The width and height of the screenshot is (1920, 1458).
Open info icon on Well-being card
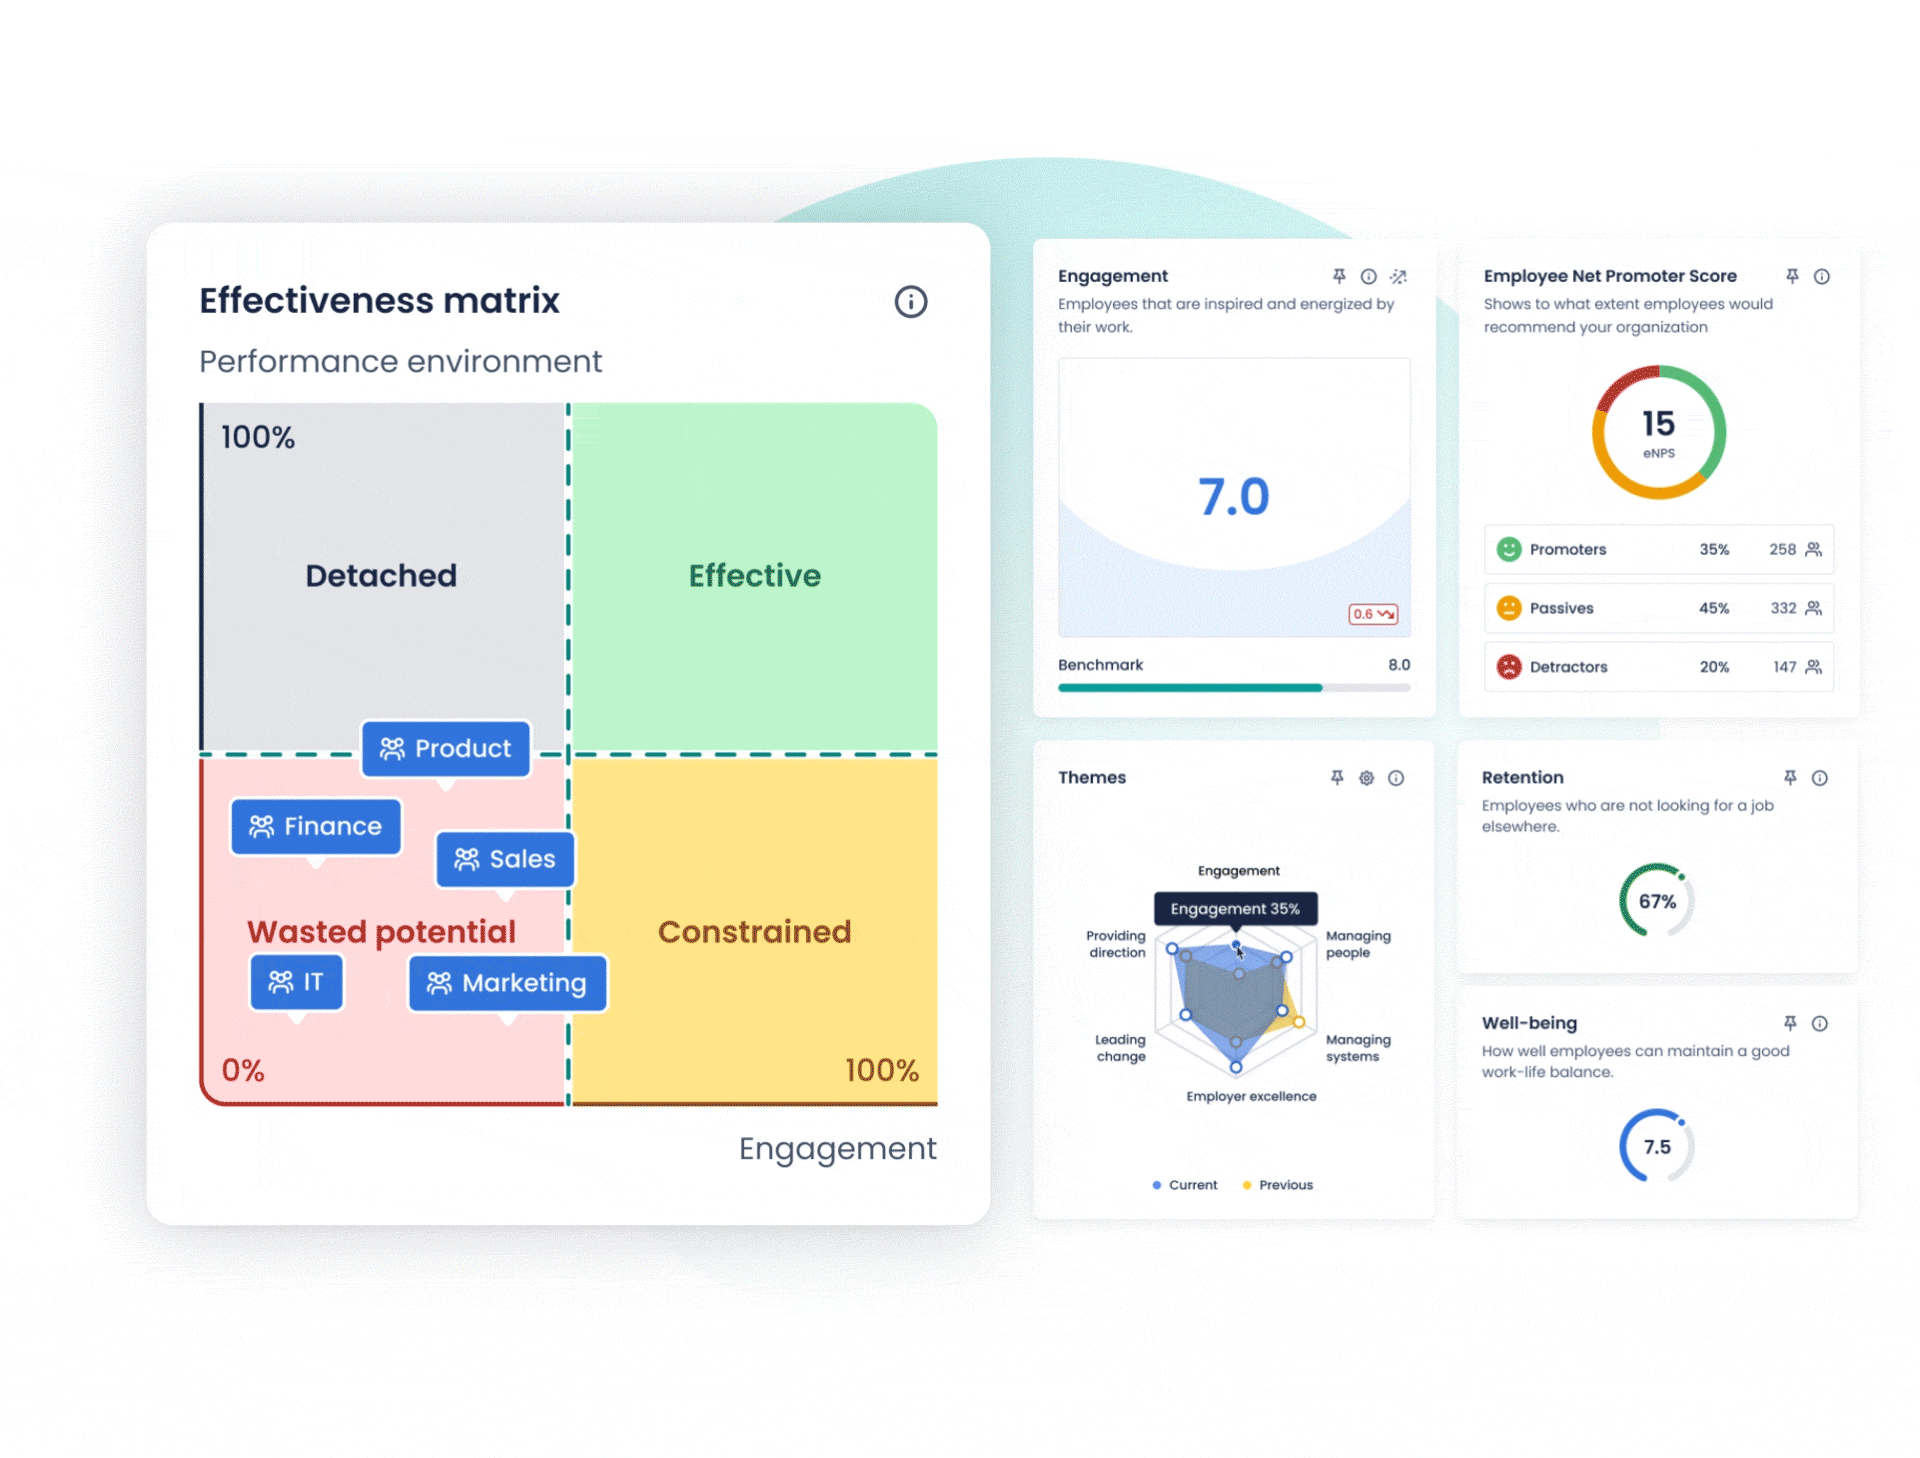[1820, 1023]
